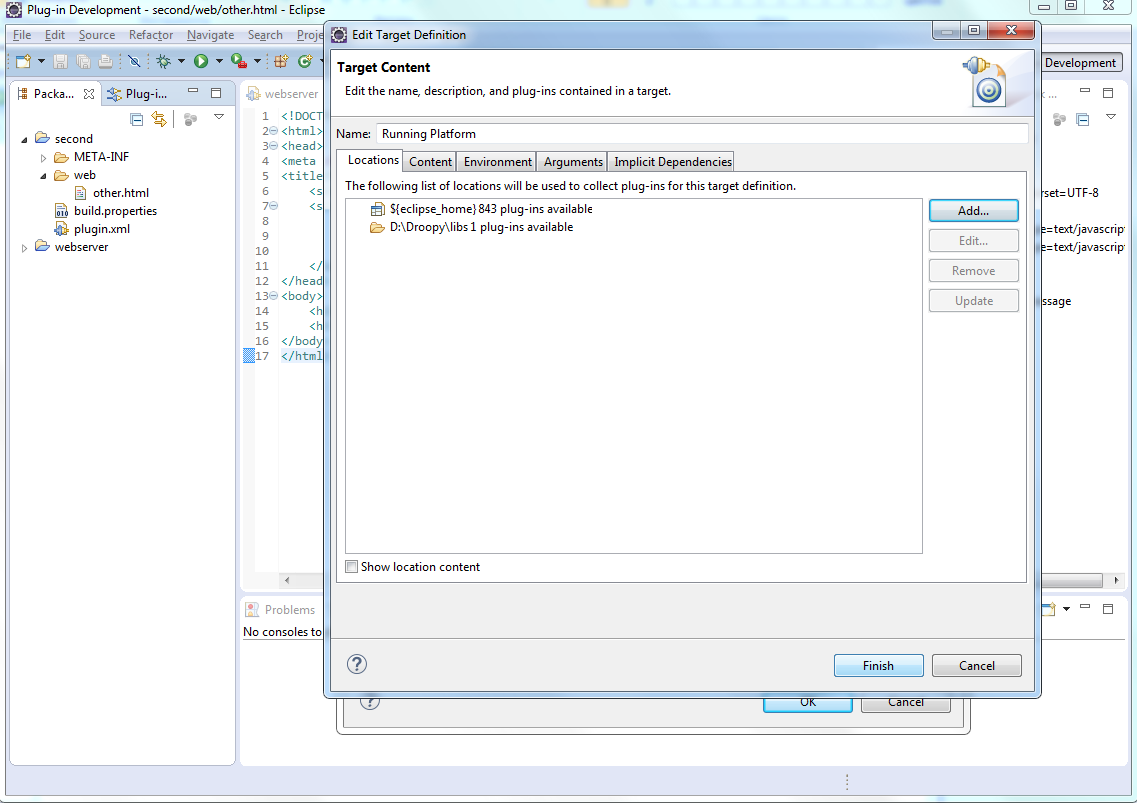Click the Open Console icon in bottom panel

(x=1049, y=609)
